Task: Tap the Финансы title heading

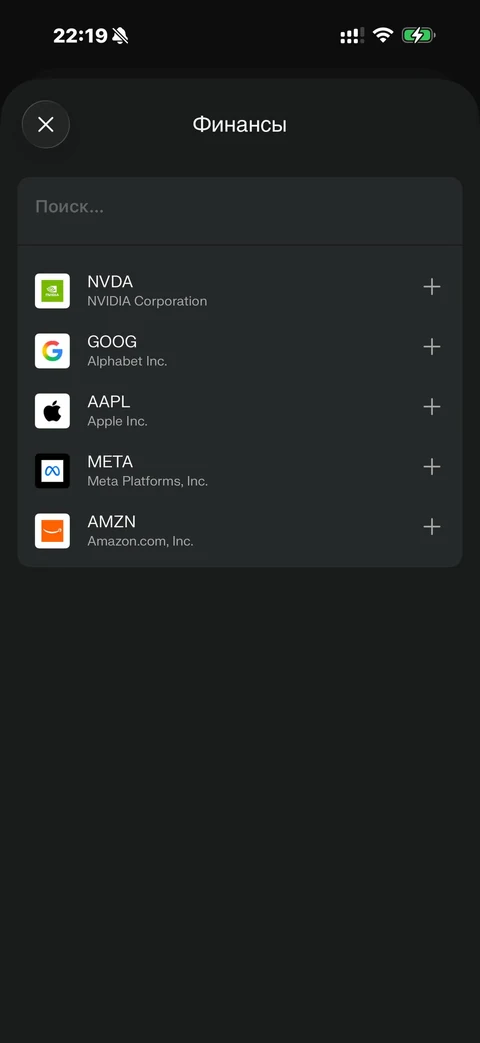Action: click(x=240, y=124)
